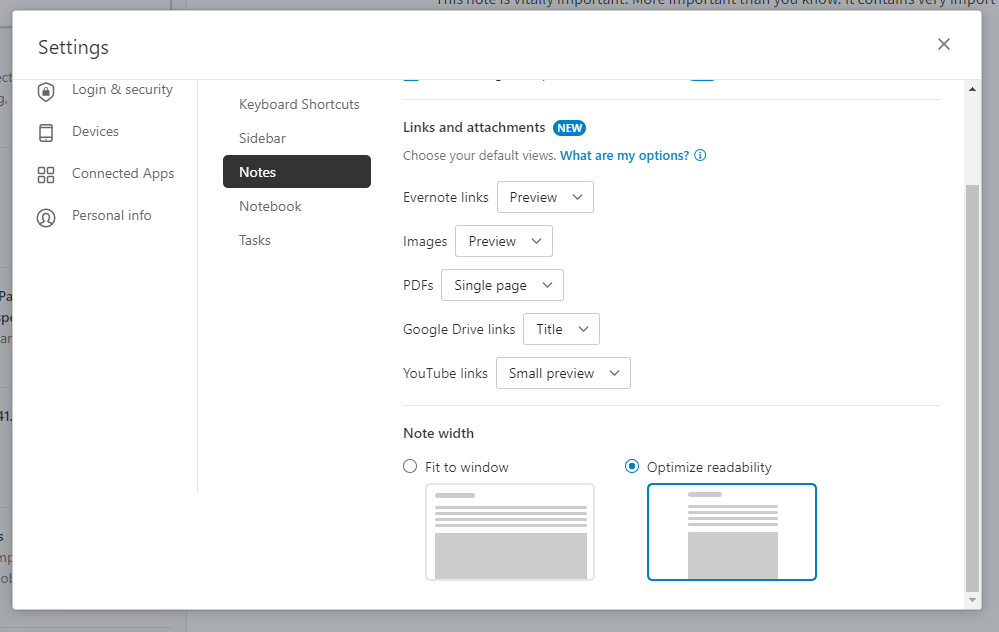The image size is (999, 632).
Task: Go to Login & security settings
Action: tap(122, 89)
